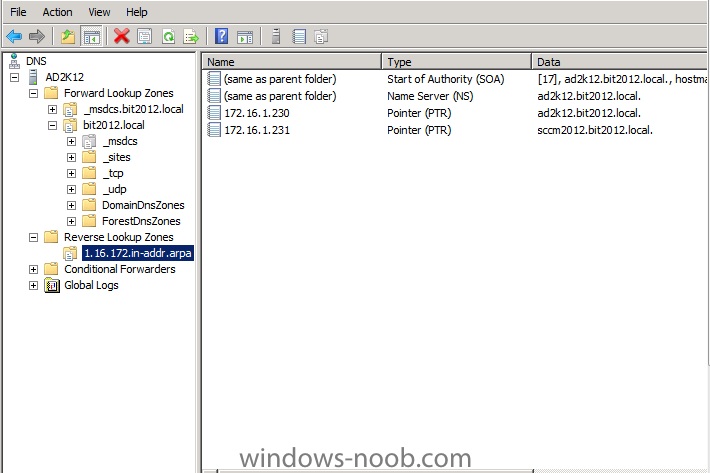The width and height of the screenshot is (710, 473).
Task: Select the DNS root node icon
Action: pos(14,61)
